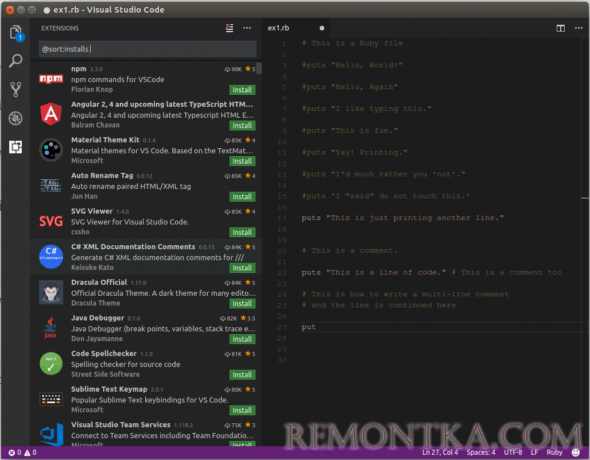The height and width of the screenshot is (460, 590).
Task: Click the unsaved dot on ex1.rb tab
Action: [x=322, y=28]
